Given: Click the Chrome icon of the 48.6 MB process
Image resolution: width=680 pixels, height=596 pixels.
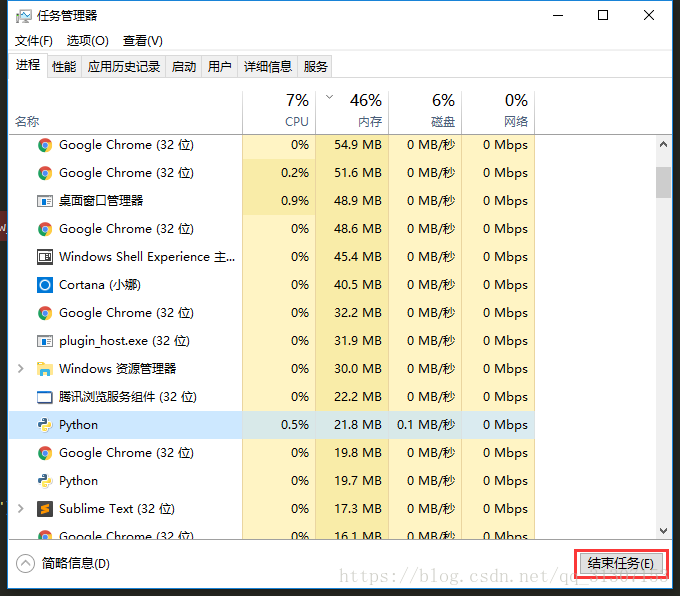Looking at the screenshot, I should [45, 229].
